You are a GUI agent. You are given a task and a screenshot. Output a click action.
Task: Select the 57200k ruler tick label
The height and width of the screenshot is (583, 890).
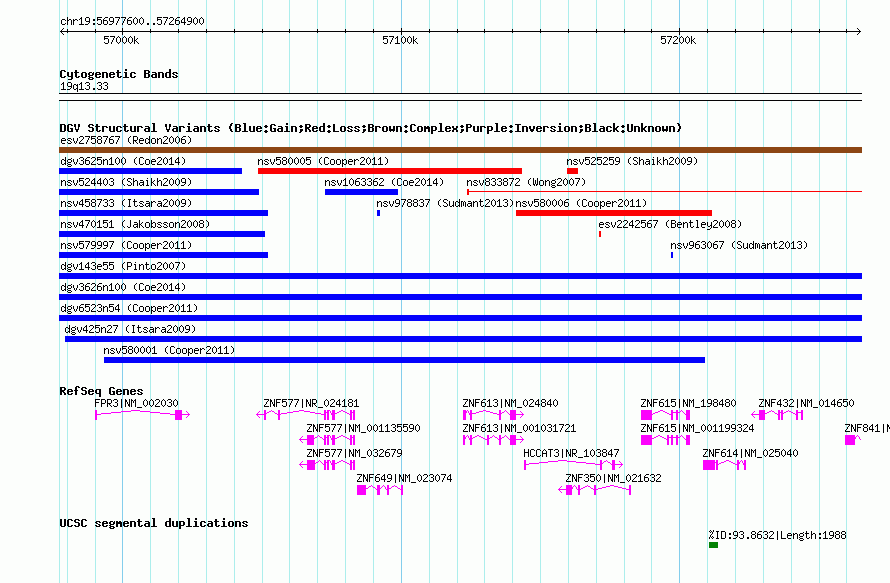678,40
